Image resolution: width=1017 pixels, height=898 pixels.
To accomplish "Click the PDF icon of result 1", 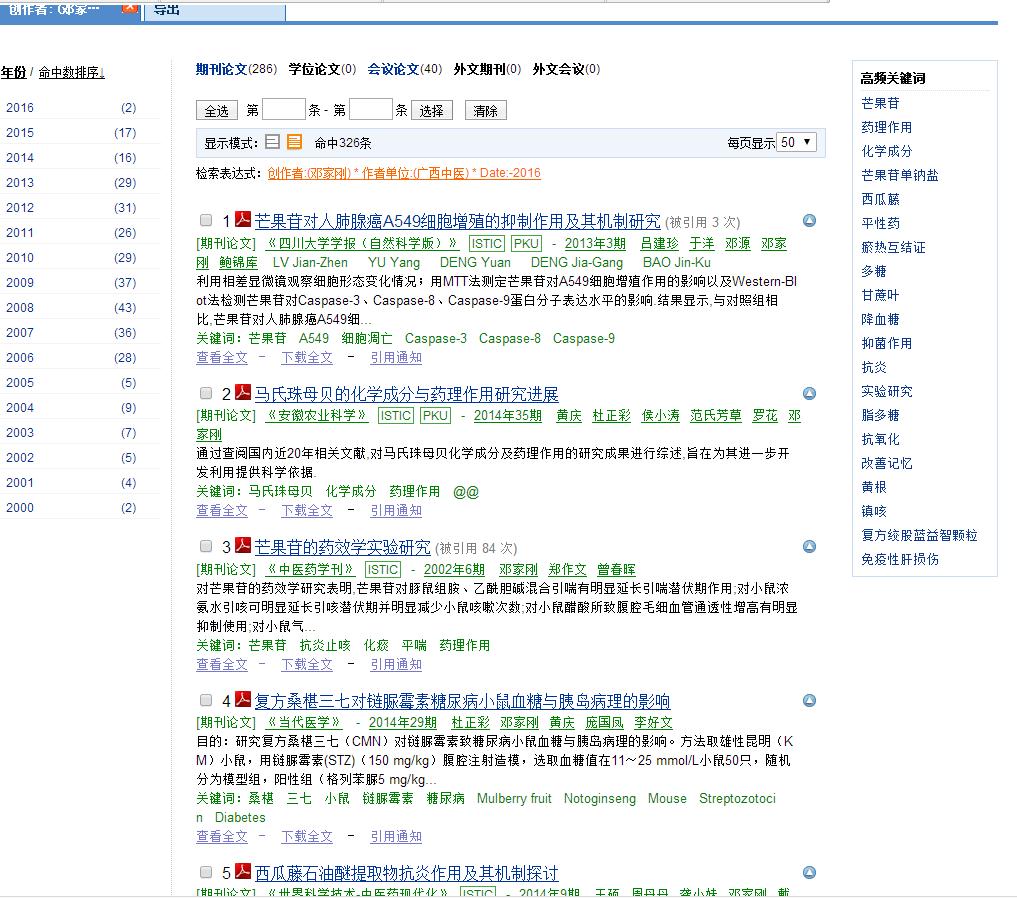I will click(243, 220).
